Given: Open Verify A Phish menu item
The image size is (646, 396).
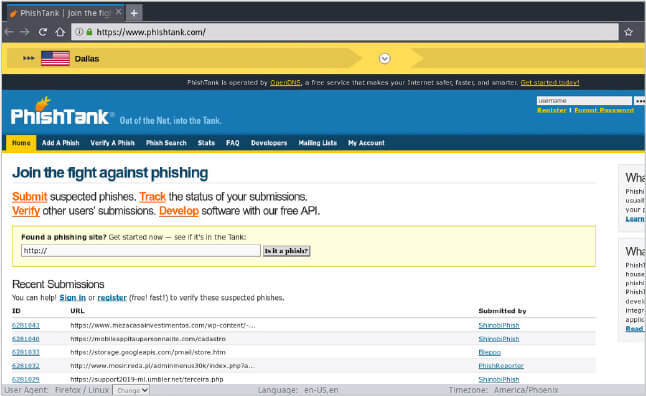Looking at the screenshot, I should (112, 143).
